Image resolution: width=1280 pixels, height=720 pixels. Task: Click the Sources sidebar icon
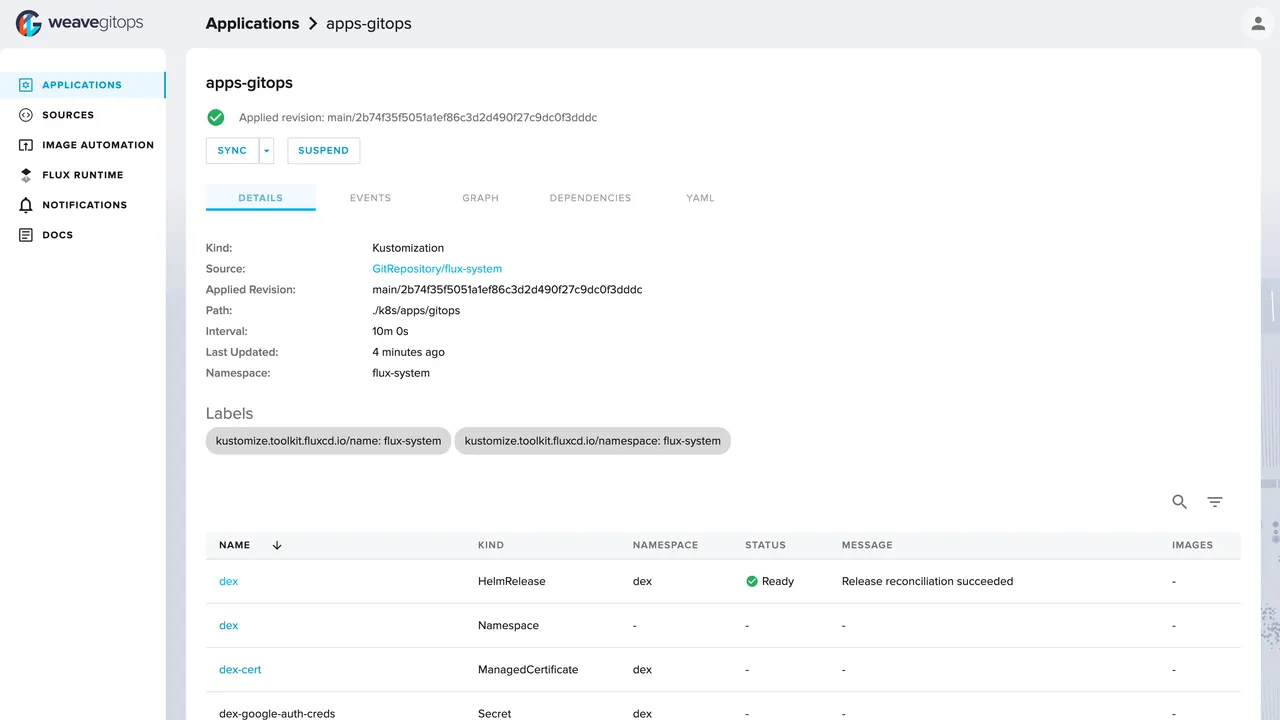pos(26,115)
